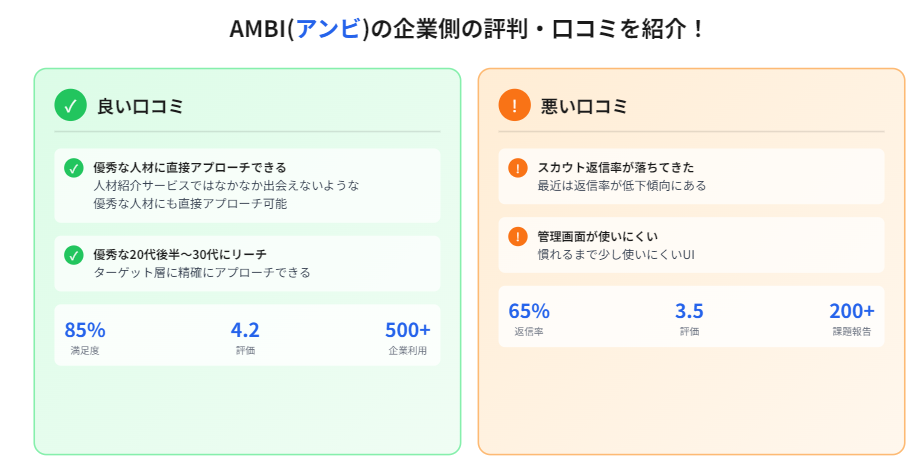Click the スカウト返信率が落ちてきた review title
The height and width of the screenshot is (472, 921).
click(615, 167)
